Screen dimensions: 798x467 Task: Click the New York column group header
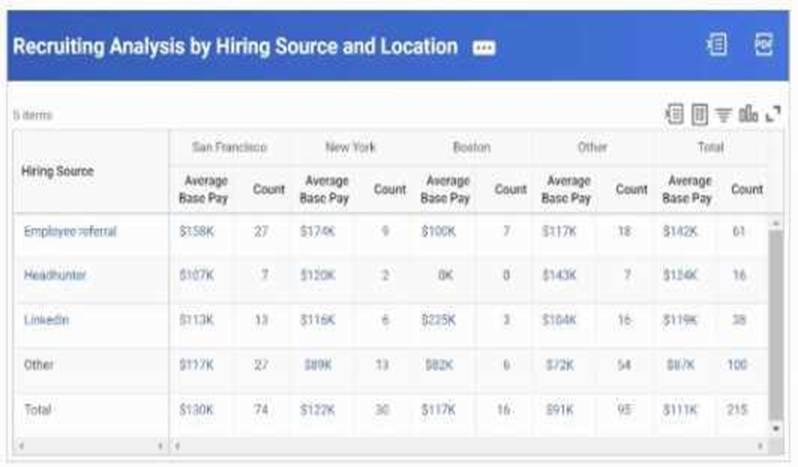[350, 147]
